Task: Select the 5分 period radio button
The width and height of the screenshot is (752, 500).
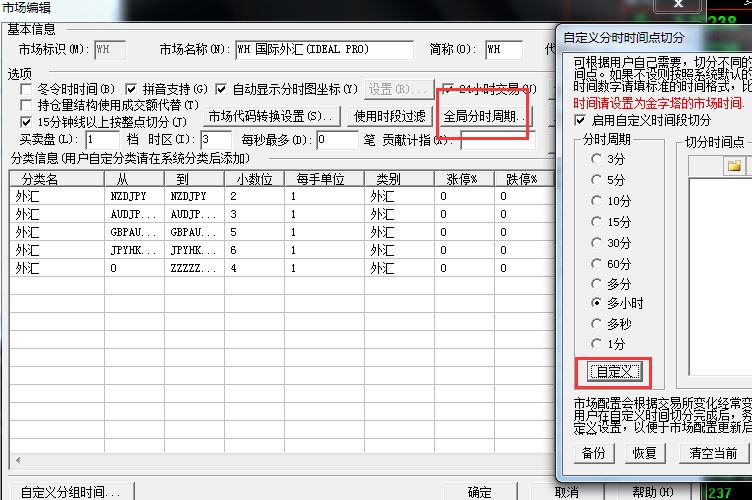Action: click(596, 180)
